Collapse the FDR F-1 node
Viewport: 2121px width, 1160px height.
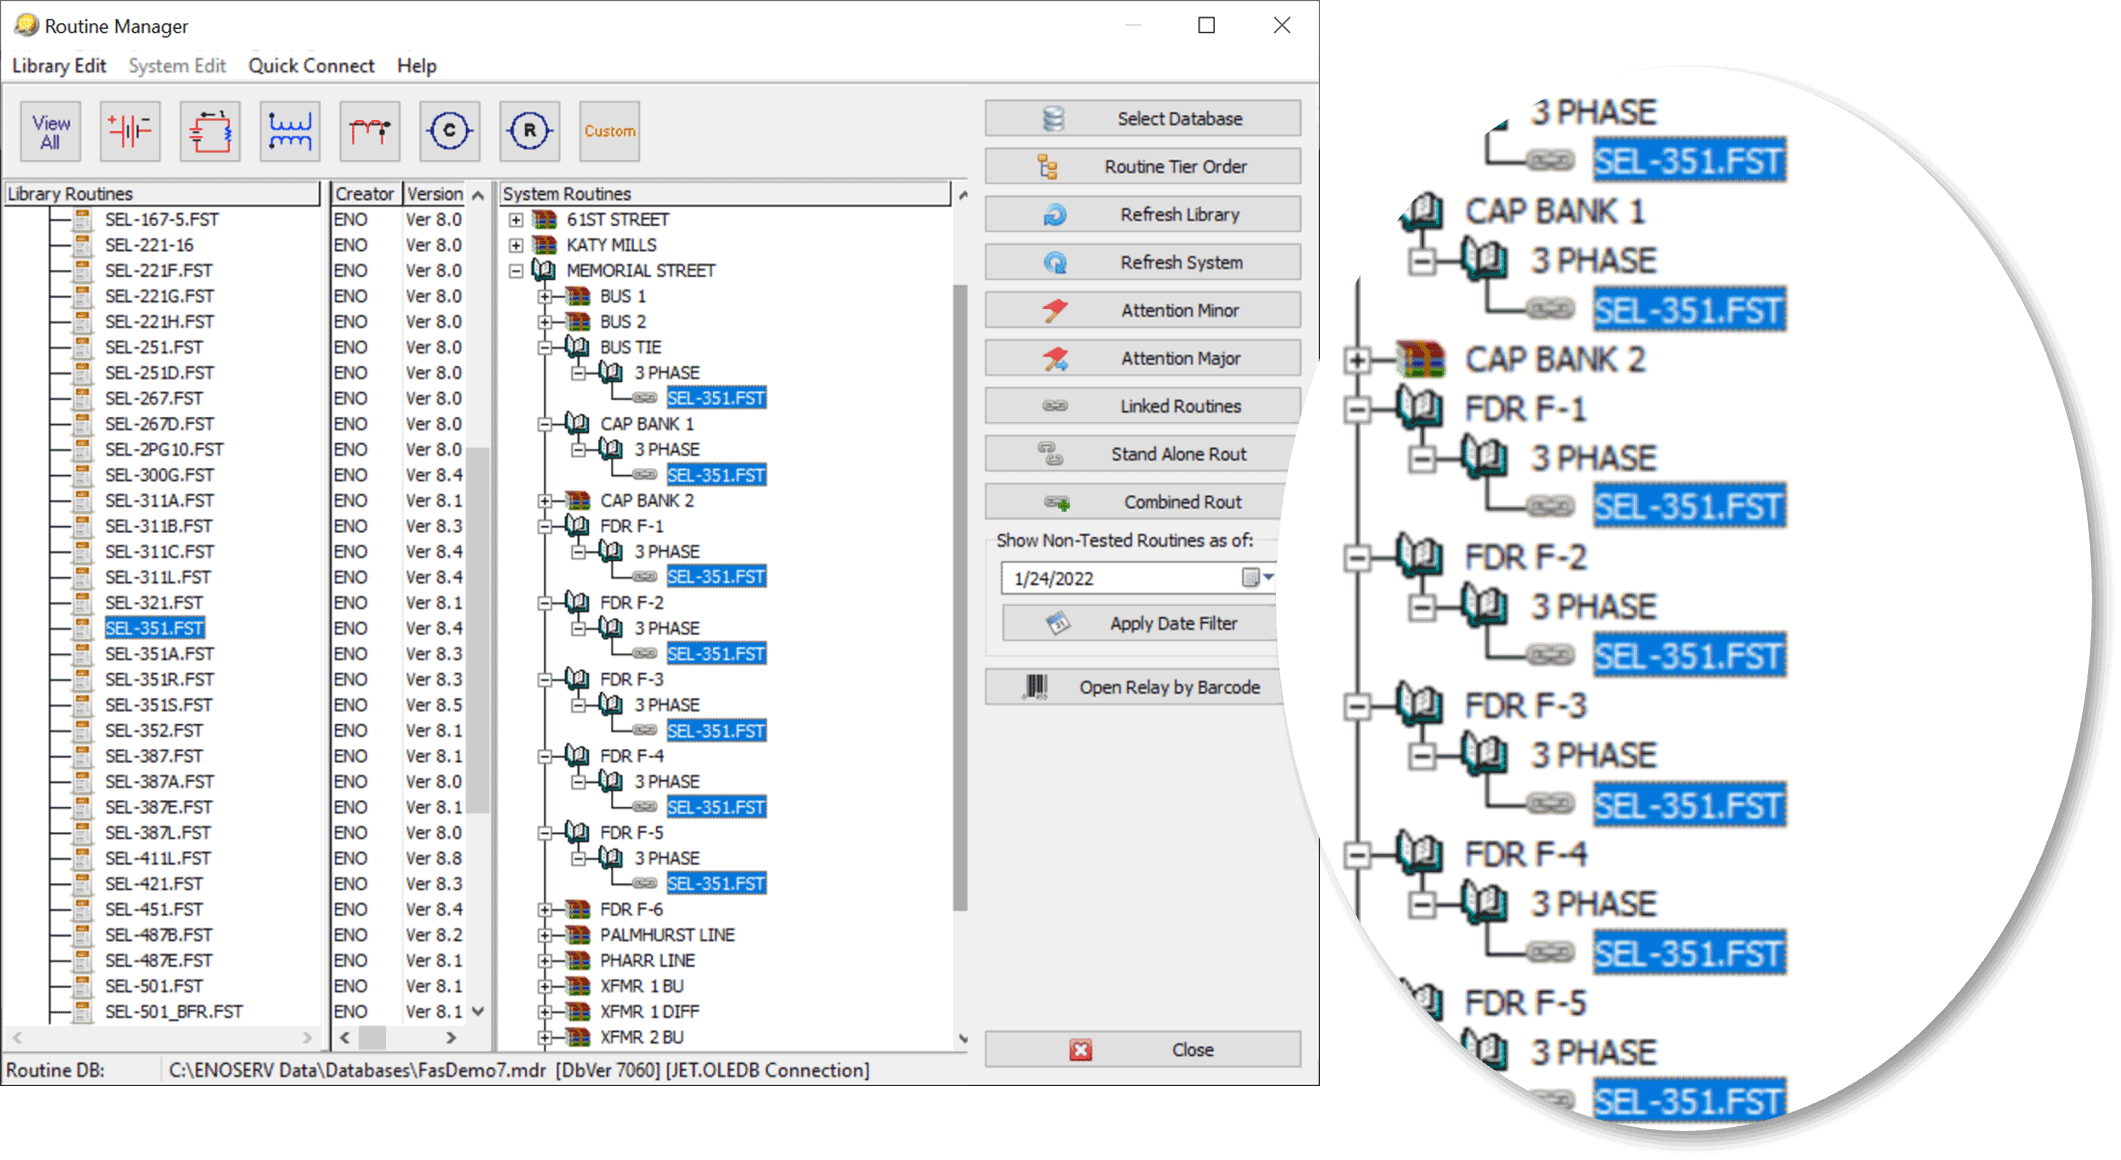pos(545,527)
